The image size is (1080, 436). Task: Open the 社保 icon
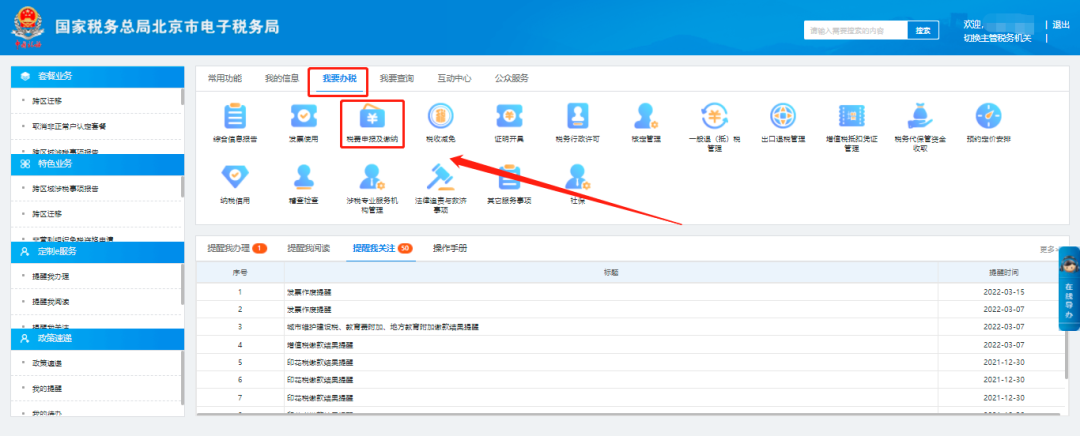[577, 177]
